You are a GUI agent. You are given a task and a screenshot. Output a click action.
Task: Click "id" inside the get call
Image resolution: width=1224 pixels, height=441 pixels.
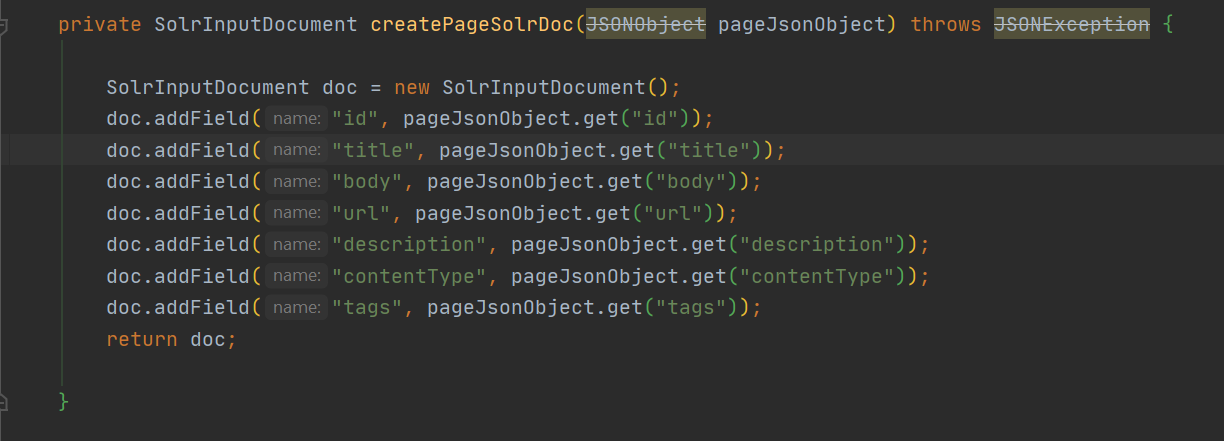click(656, 119)
